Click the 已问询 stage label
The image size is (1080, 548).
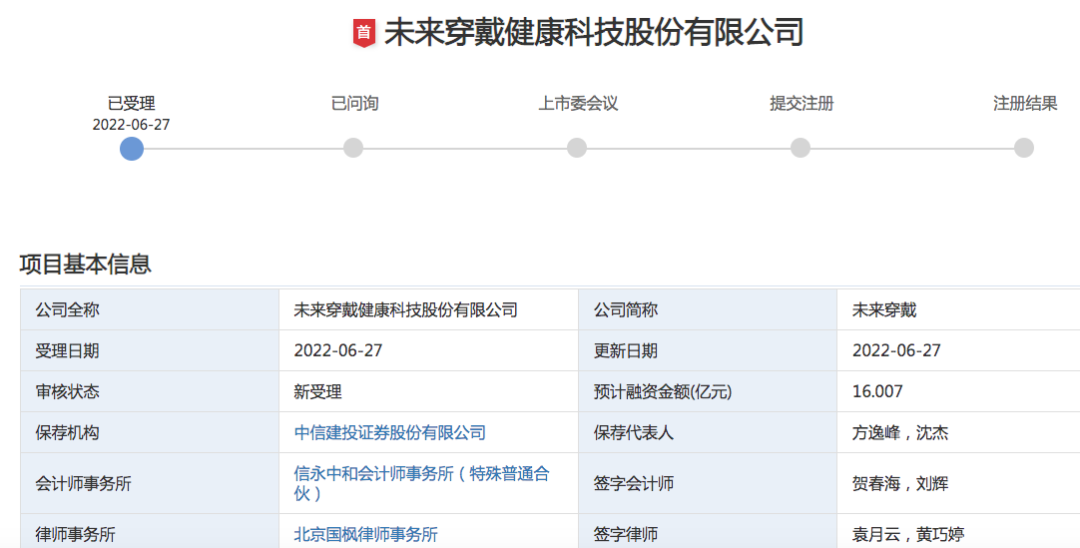(355, 104)
